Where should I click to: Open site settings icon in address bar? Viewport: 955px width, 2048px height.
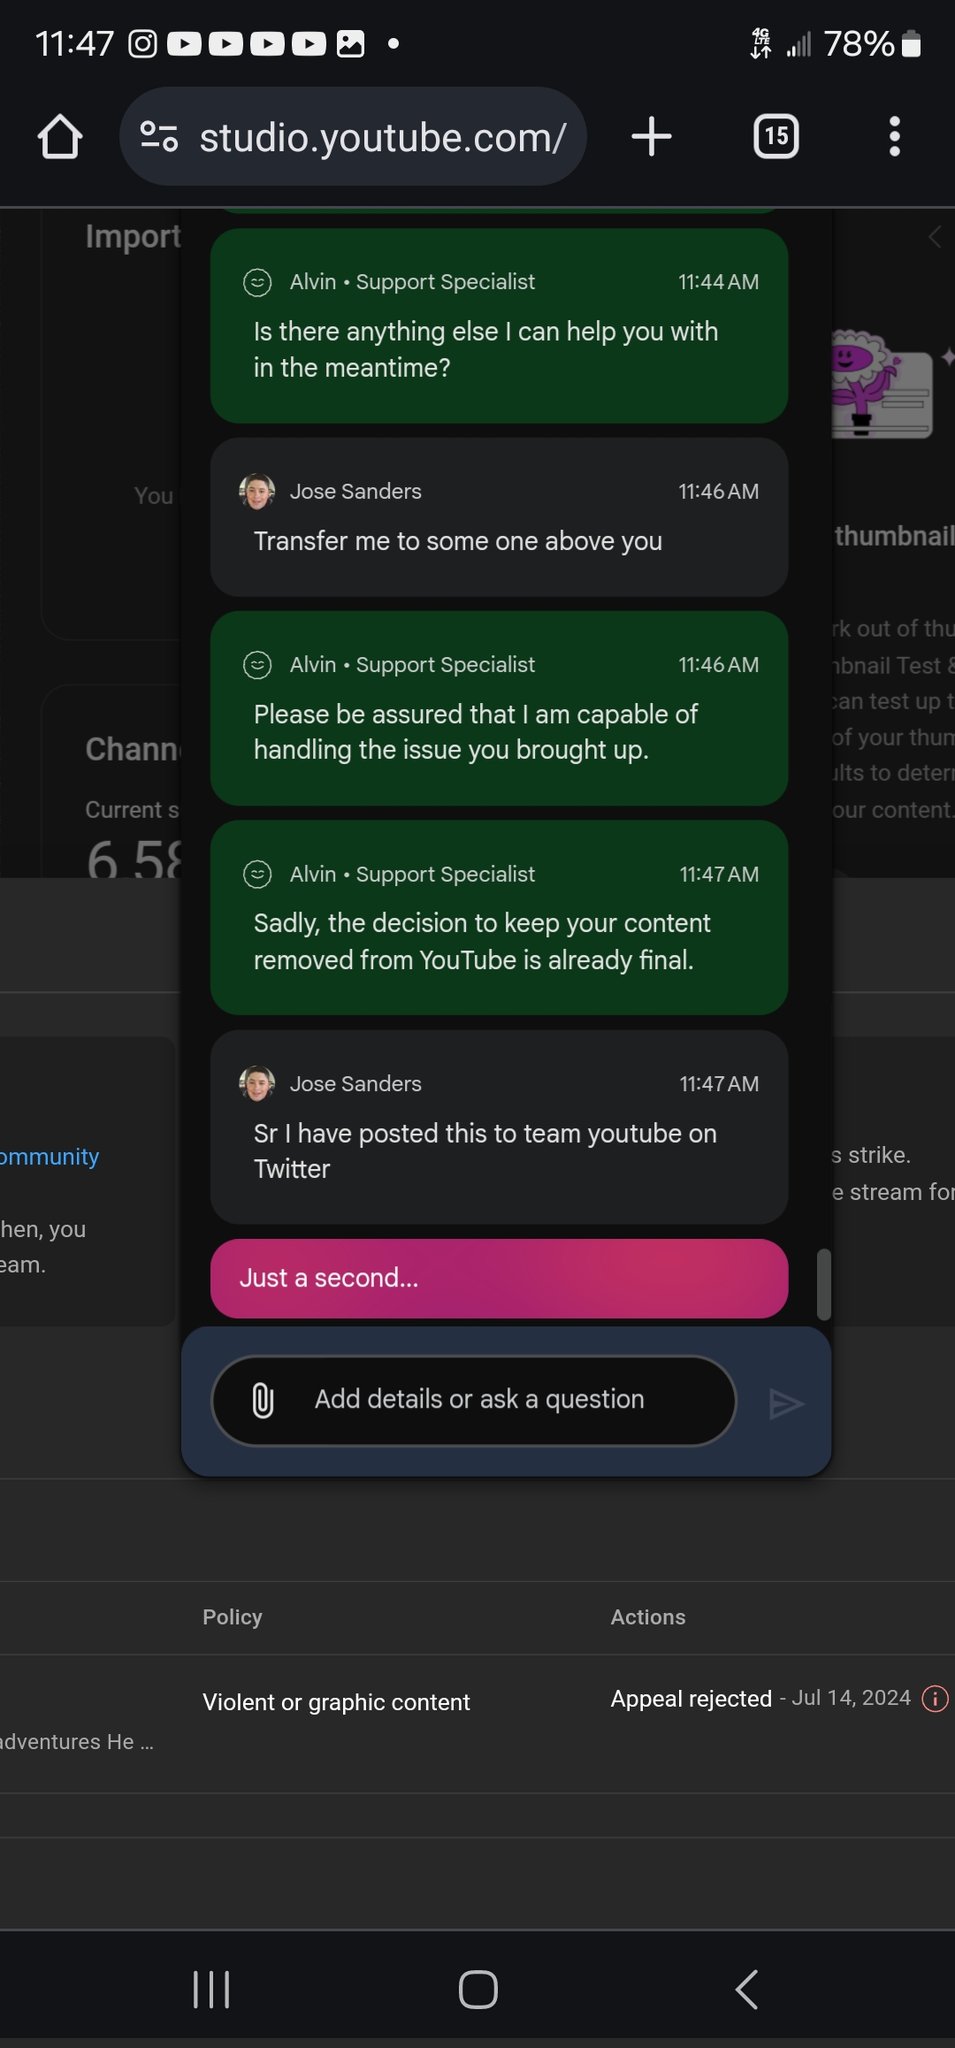click(x=159, y=136)
